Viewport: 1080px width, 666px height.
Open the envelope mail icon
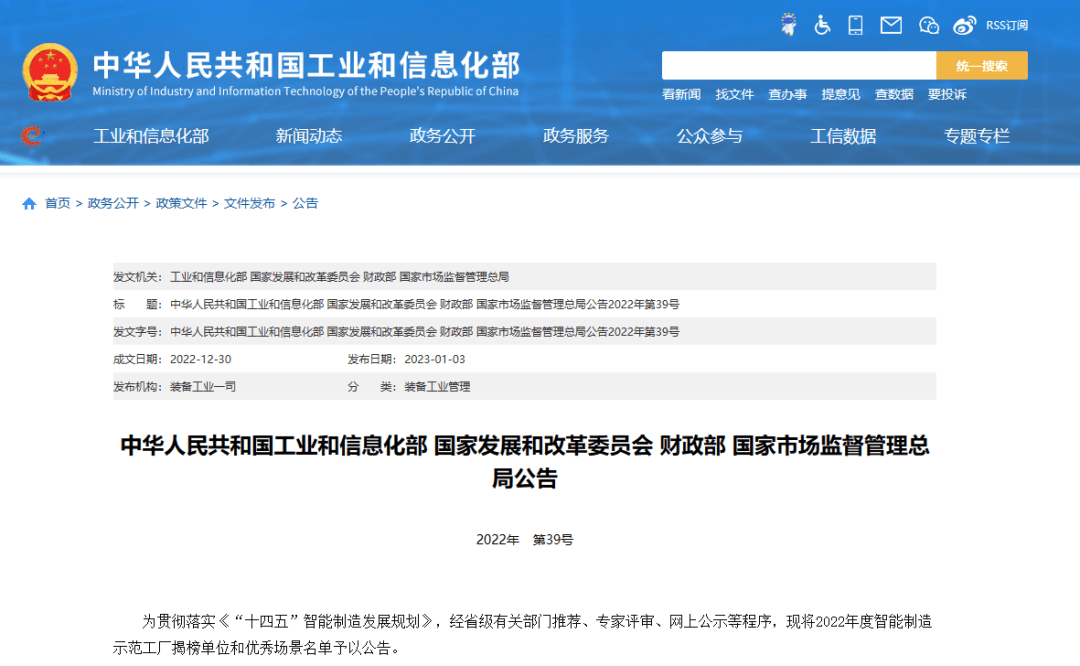coord(891,25)
